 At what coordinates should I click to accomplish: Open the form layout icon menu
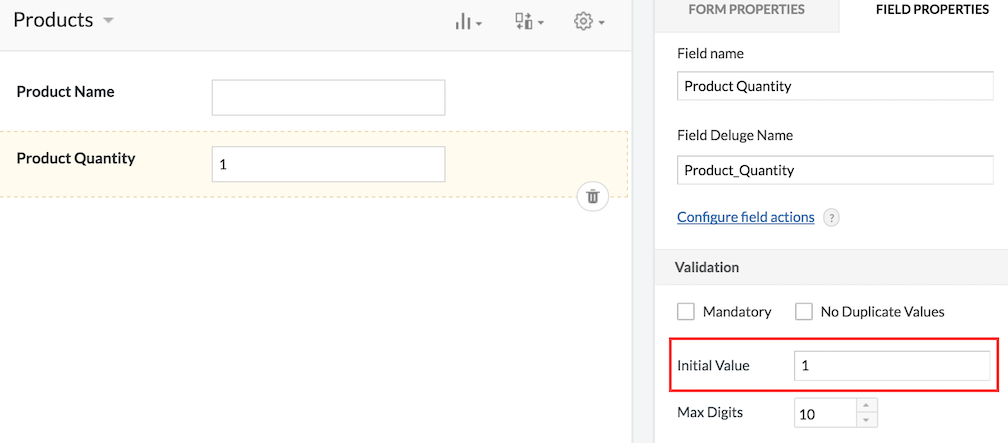click(x=525, y=22)
